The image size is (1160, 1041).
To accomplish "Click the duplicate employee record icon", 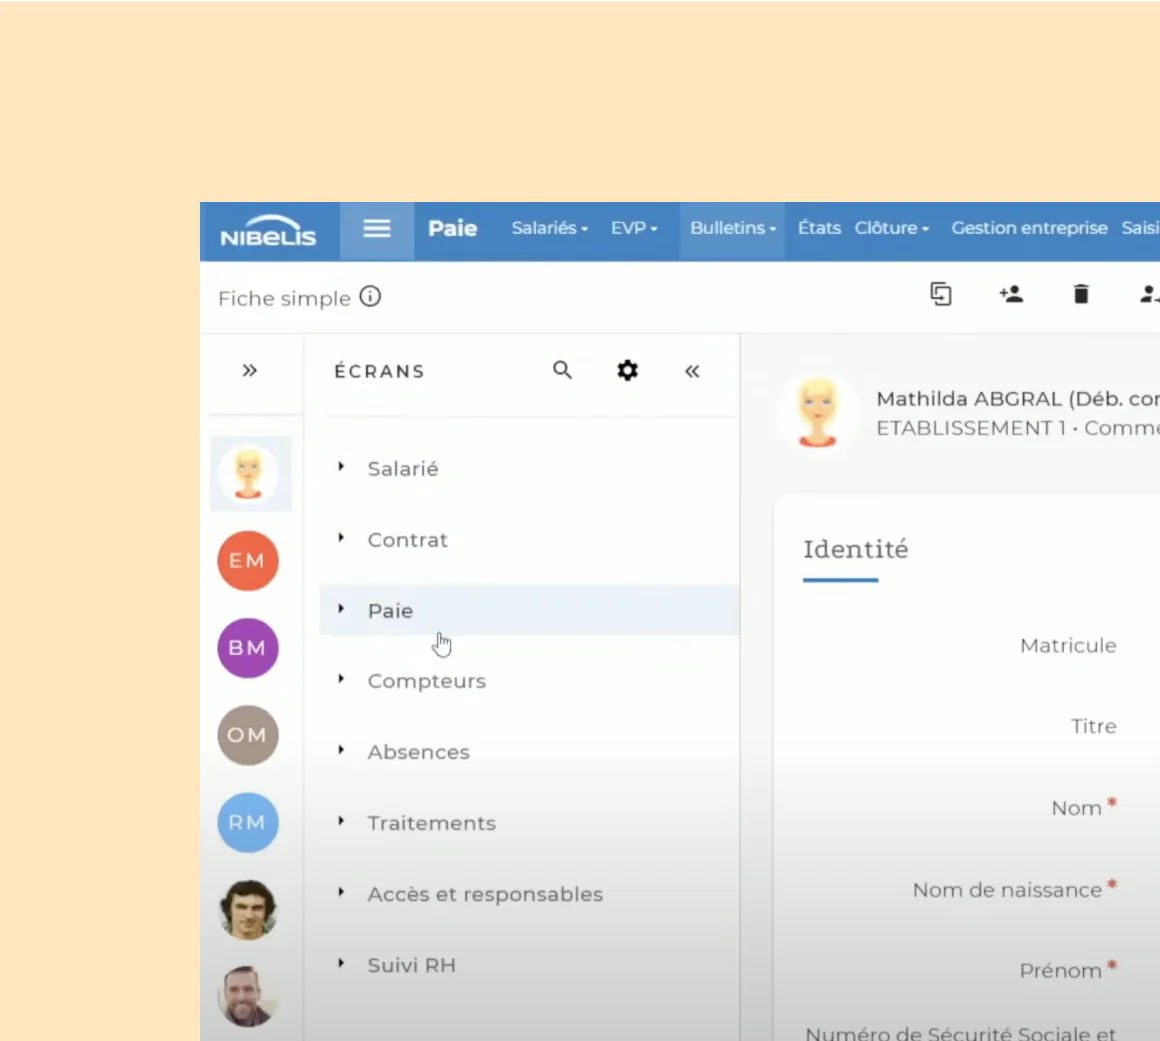I will pos(941,294).
